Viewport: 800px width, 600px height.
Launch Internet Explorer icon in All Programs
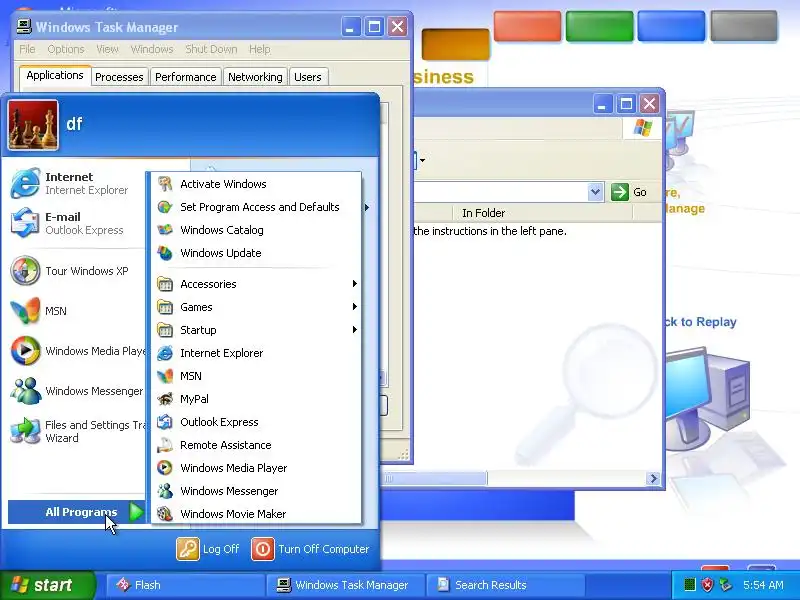point(165,353)
